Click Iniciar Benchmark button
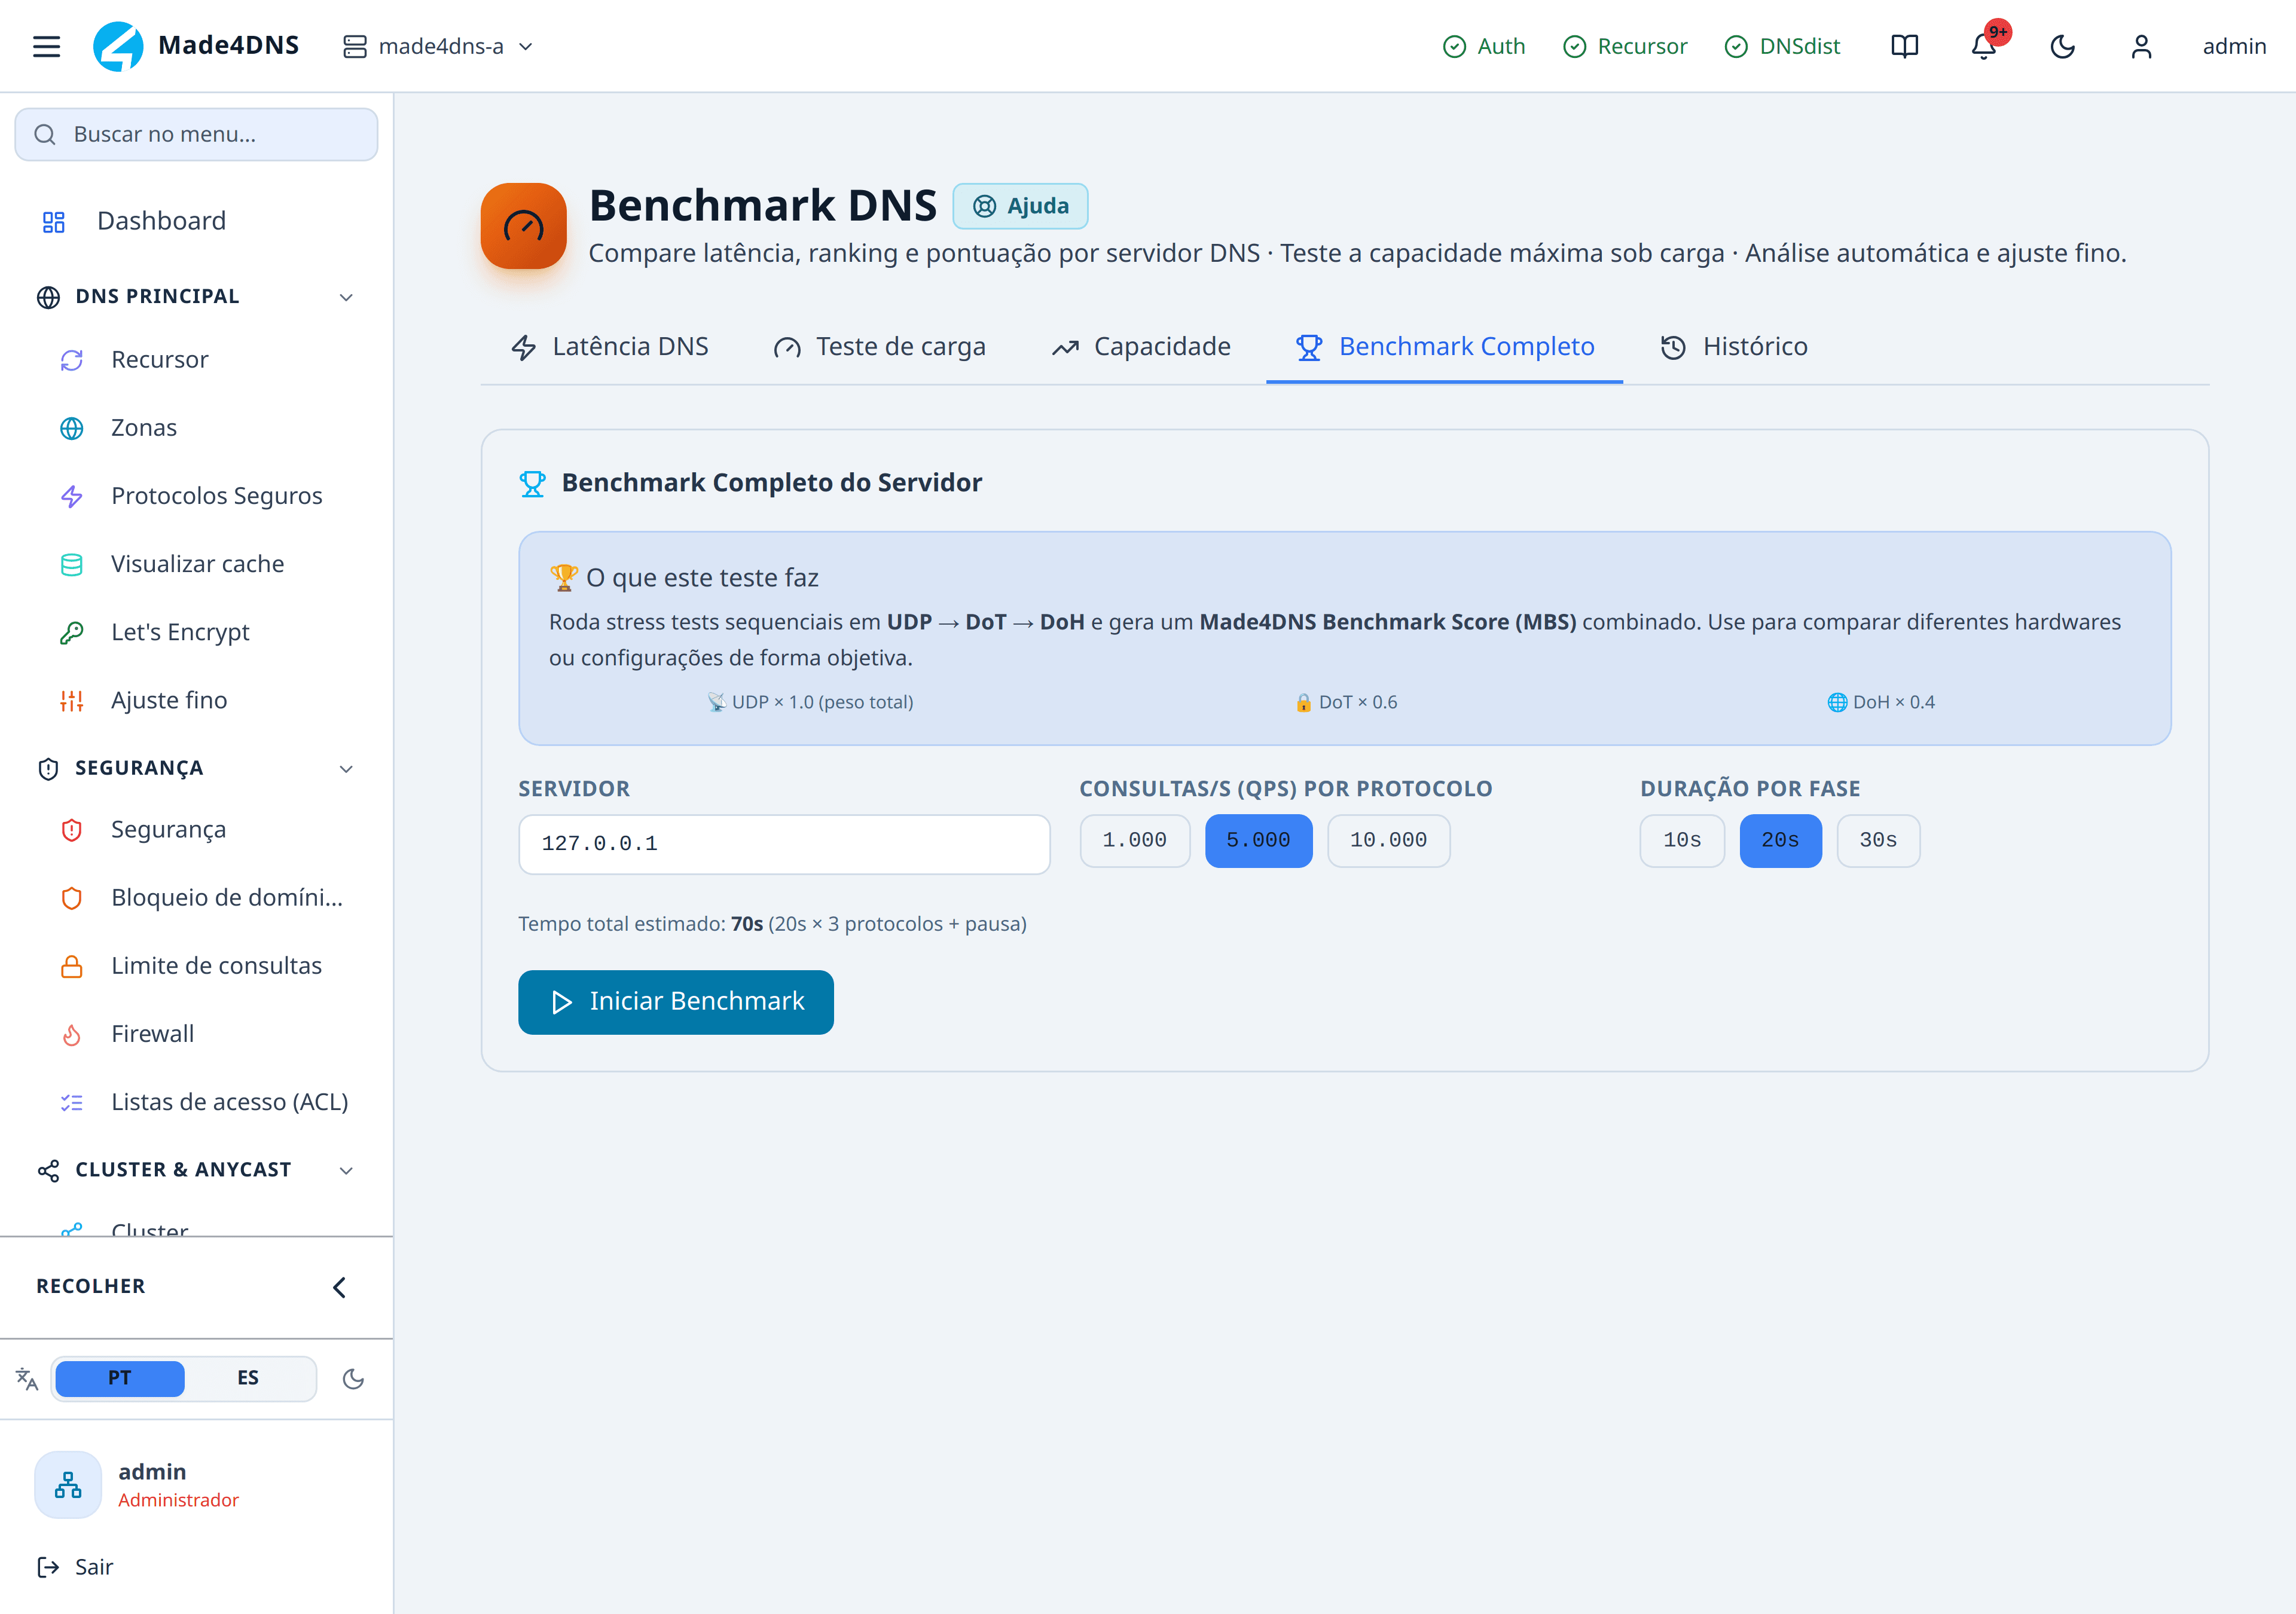 point(676,1002)
